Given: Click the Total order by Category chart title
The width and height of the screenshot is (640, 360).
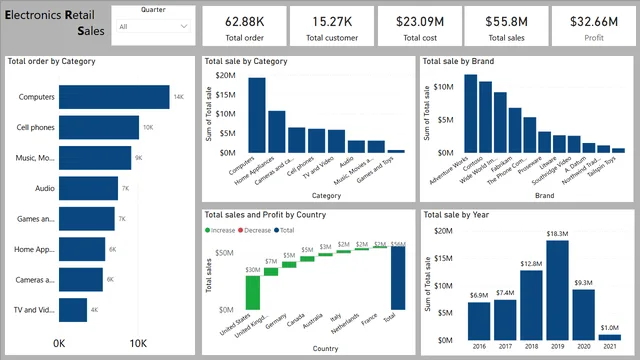Looking at the screenshot, I should coord(51,61).
